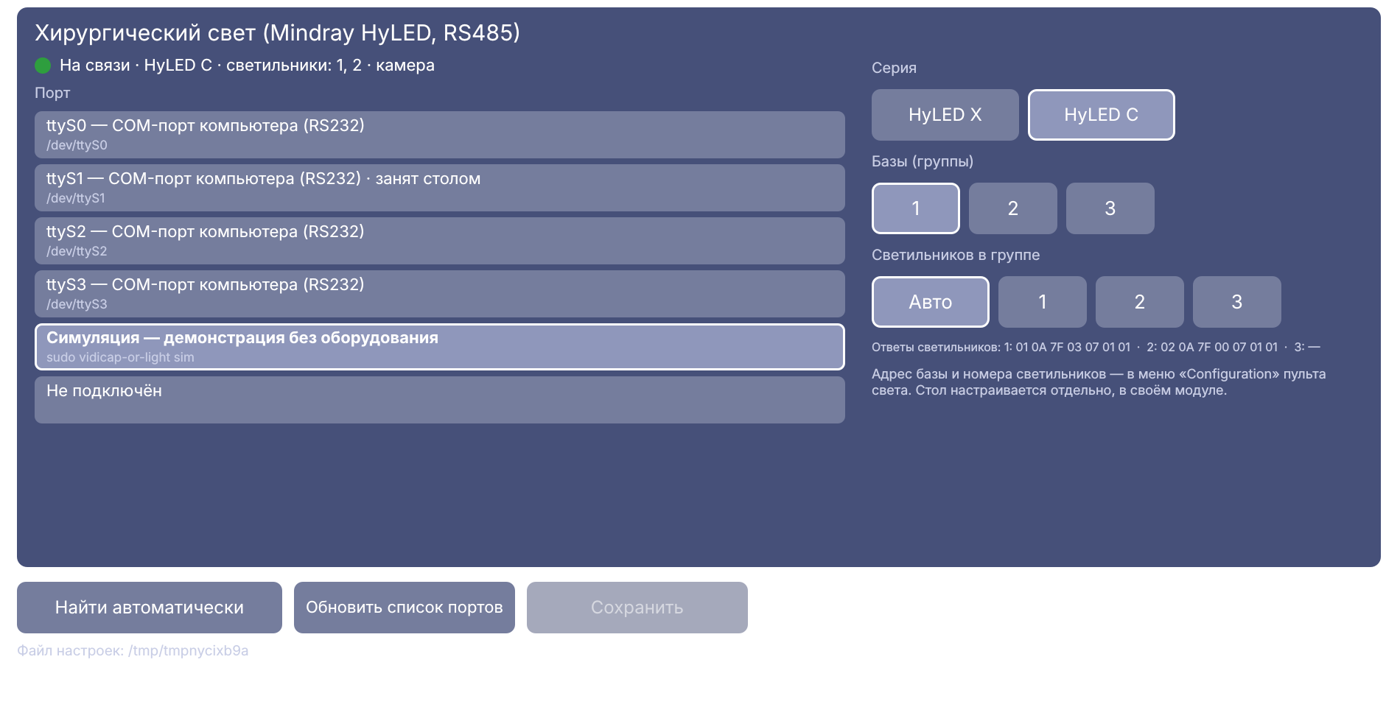The height and width of the screenshot is (707, 1400).
Task: Click the На связи status line
Action: (x=247, y=66)
